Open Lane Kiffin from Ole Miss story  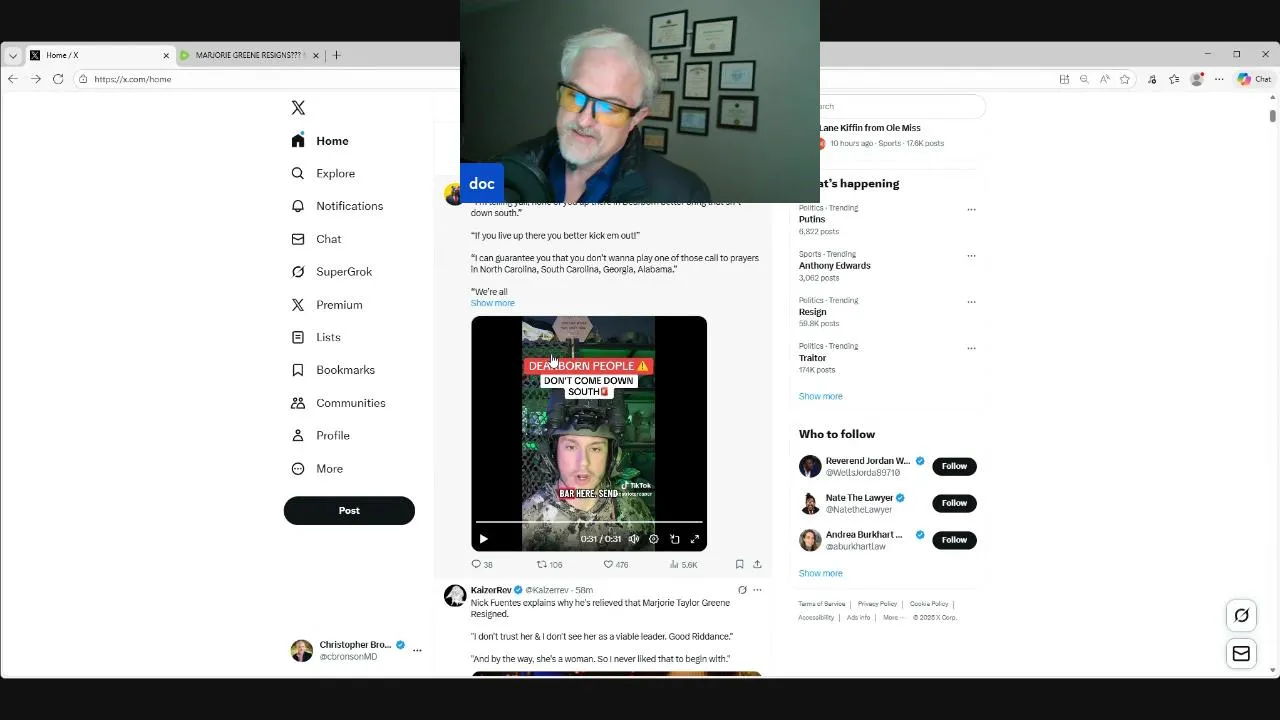coord(870,128)
